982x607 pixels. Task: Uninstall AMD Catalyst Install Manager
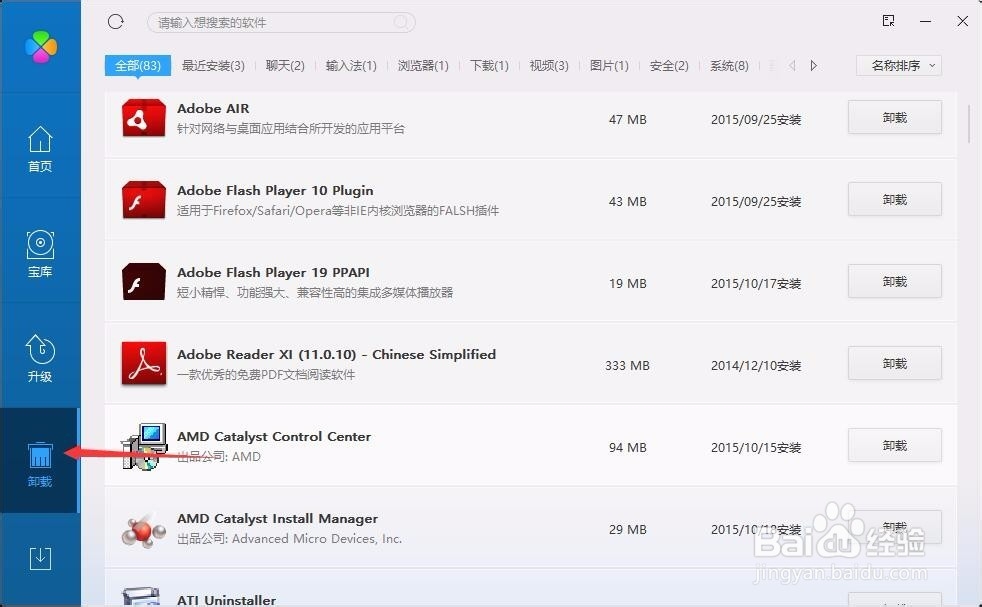(x=895, y=527)
